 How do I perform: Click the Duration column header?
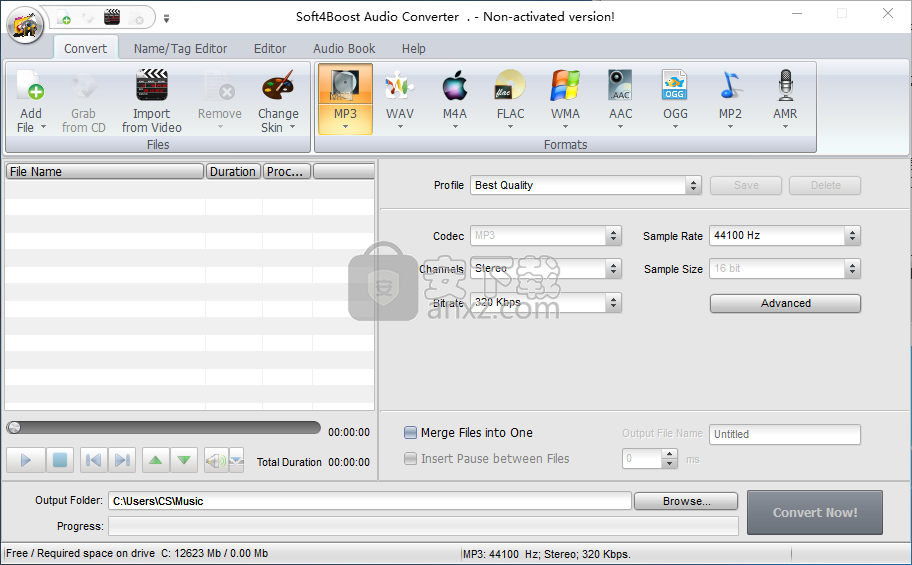click(x=233, y=171)
